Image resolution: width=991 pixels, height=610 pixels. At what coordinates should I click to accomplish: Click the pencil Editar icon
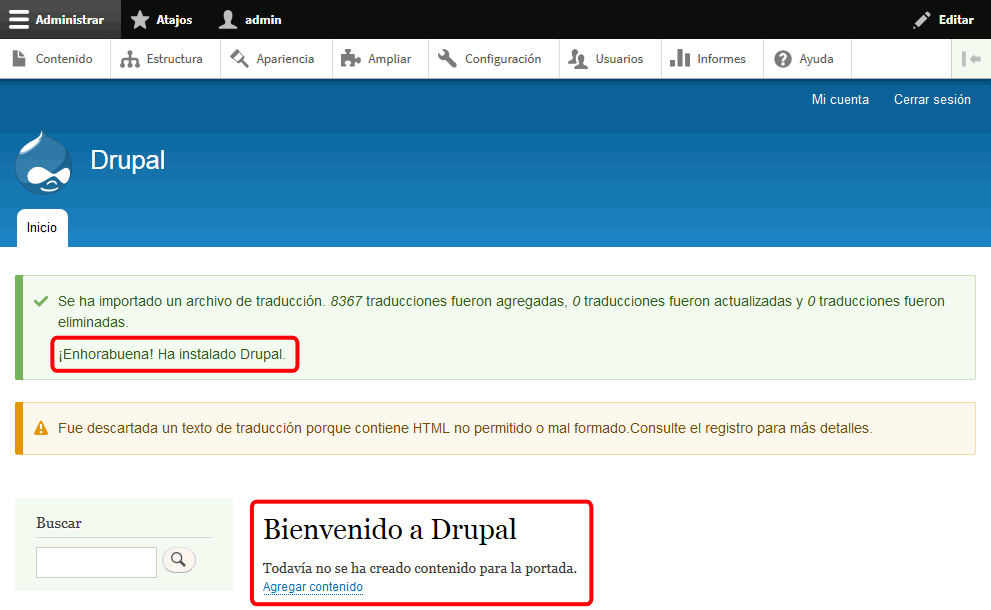tap(921, 20)
